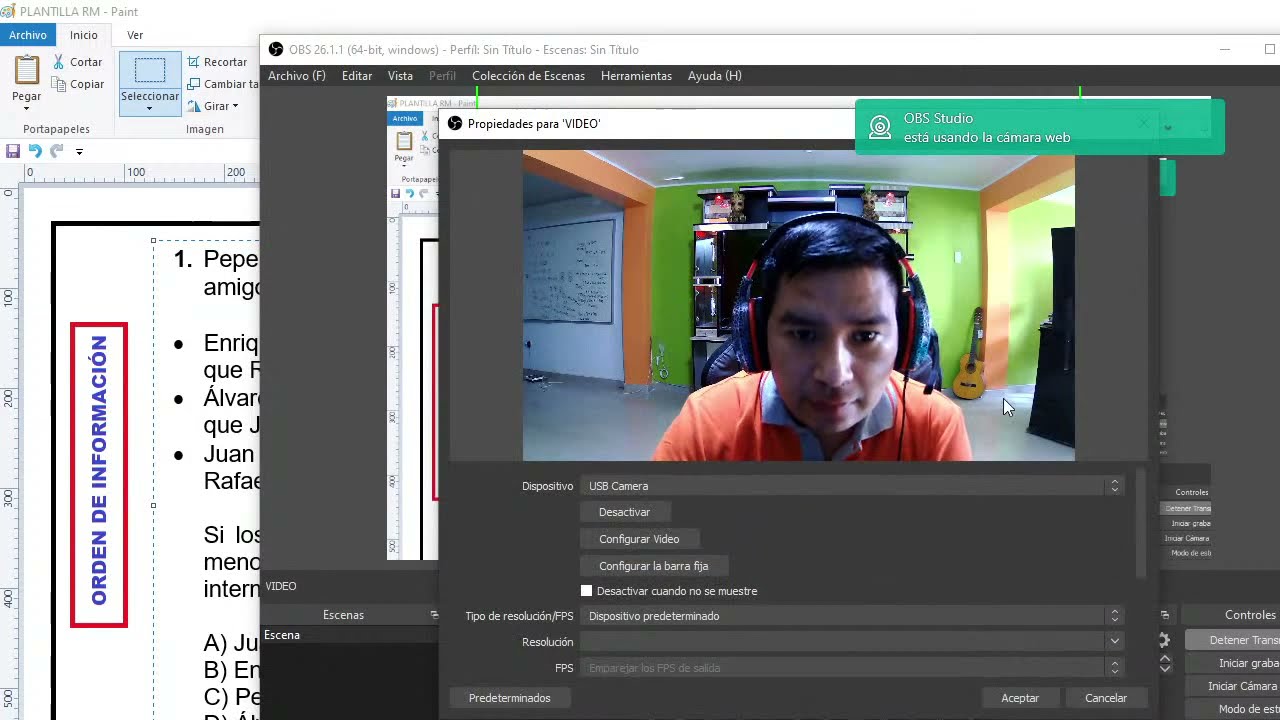Click Aceptar to confirm properties
Viewport: 1280px width, 720px height.
point(1020,698)
